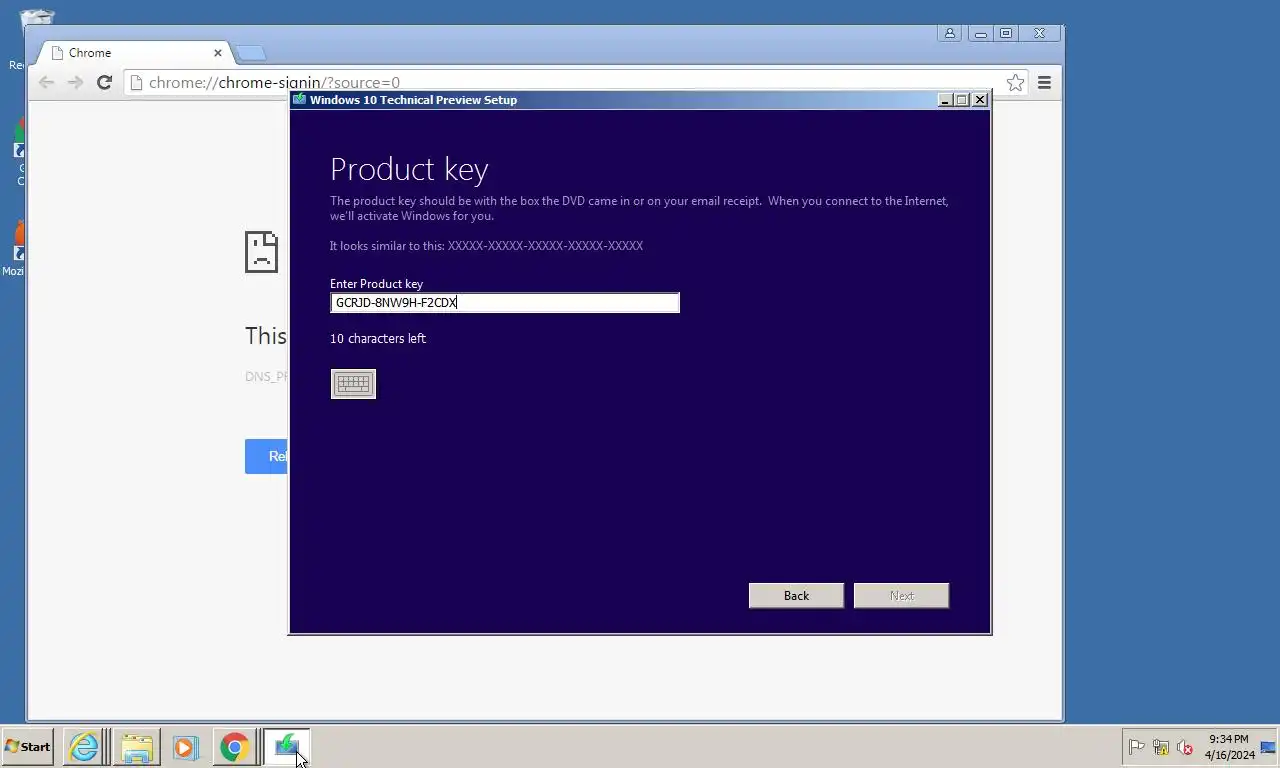Select the Setup program taskbar button
Viewport: 1280px width, 768px height.
[x=286, y=746]
